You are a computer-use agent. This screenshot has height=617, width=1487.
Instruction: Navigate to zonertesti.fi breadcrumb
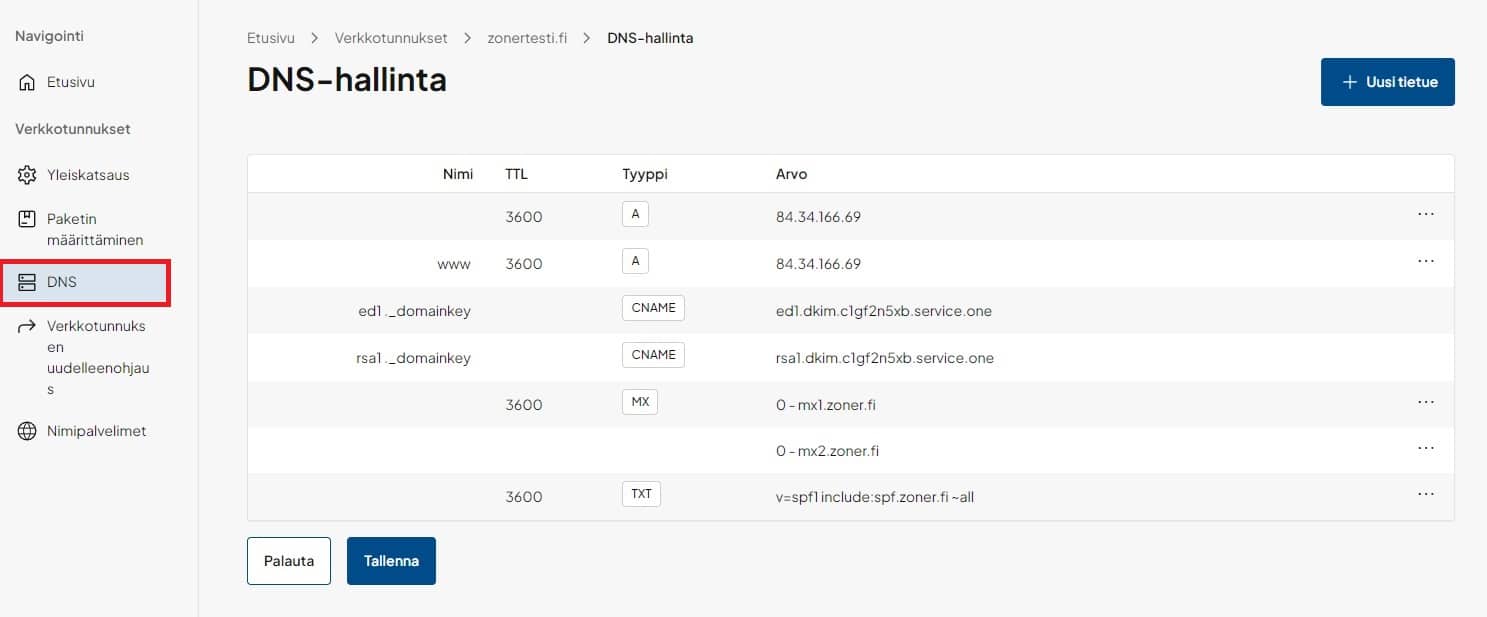[x=527, y=38]
